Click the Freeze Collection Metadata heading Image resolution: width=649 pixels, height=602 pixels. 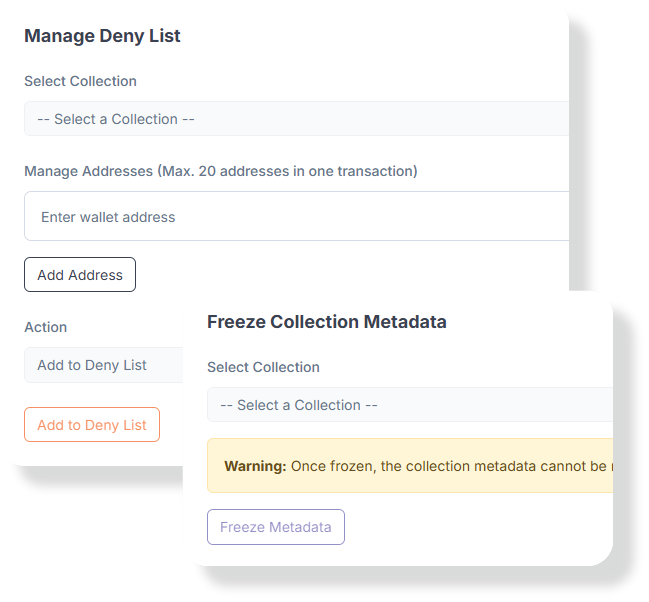click(327, 322)
